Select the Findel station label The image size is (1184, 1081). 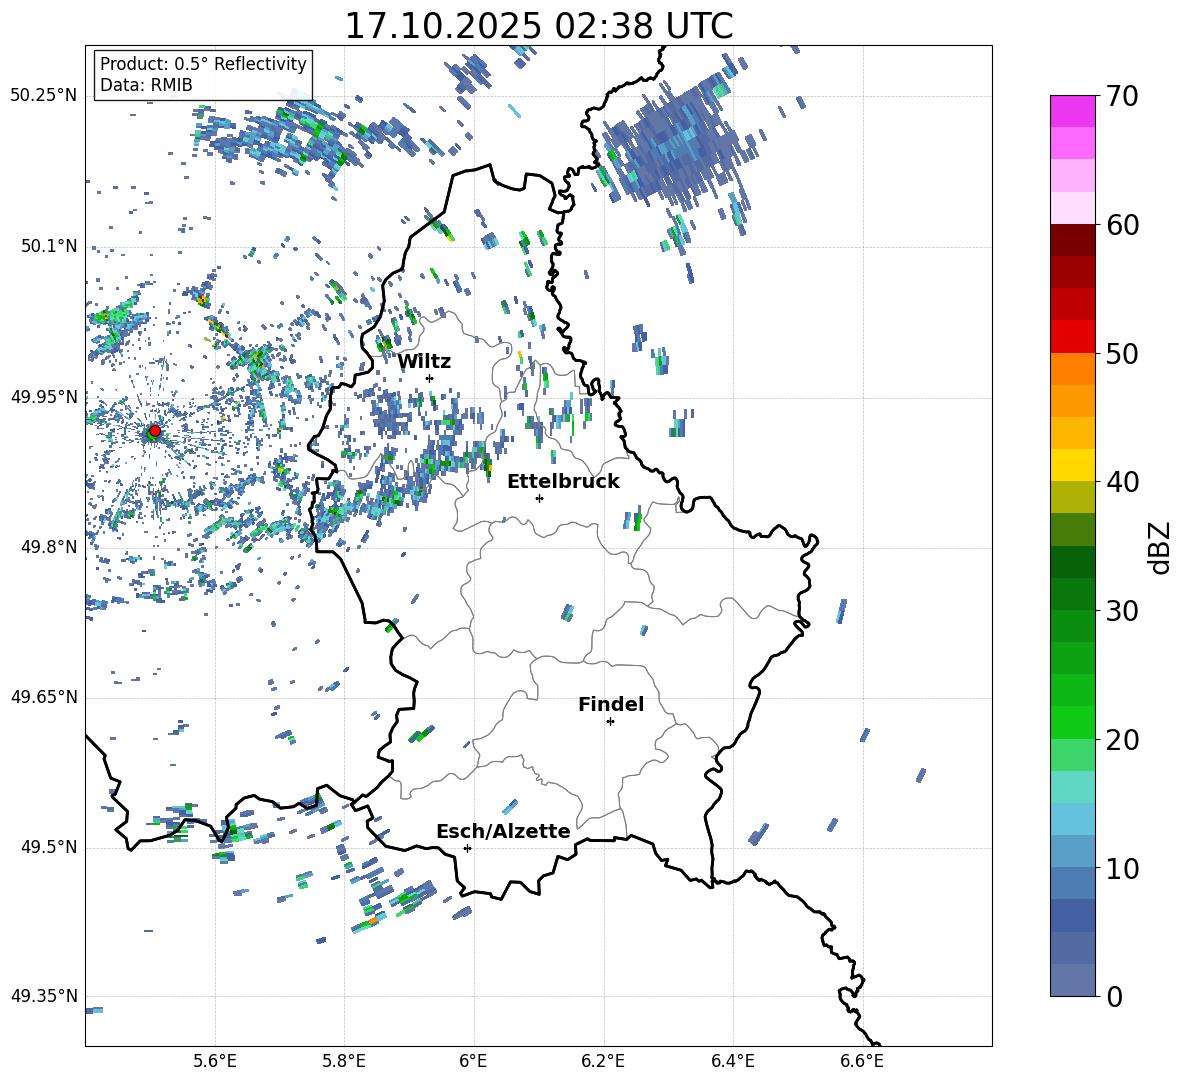pyautogui.click(x=611, y=704)
